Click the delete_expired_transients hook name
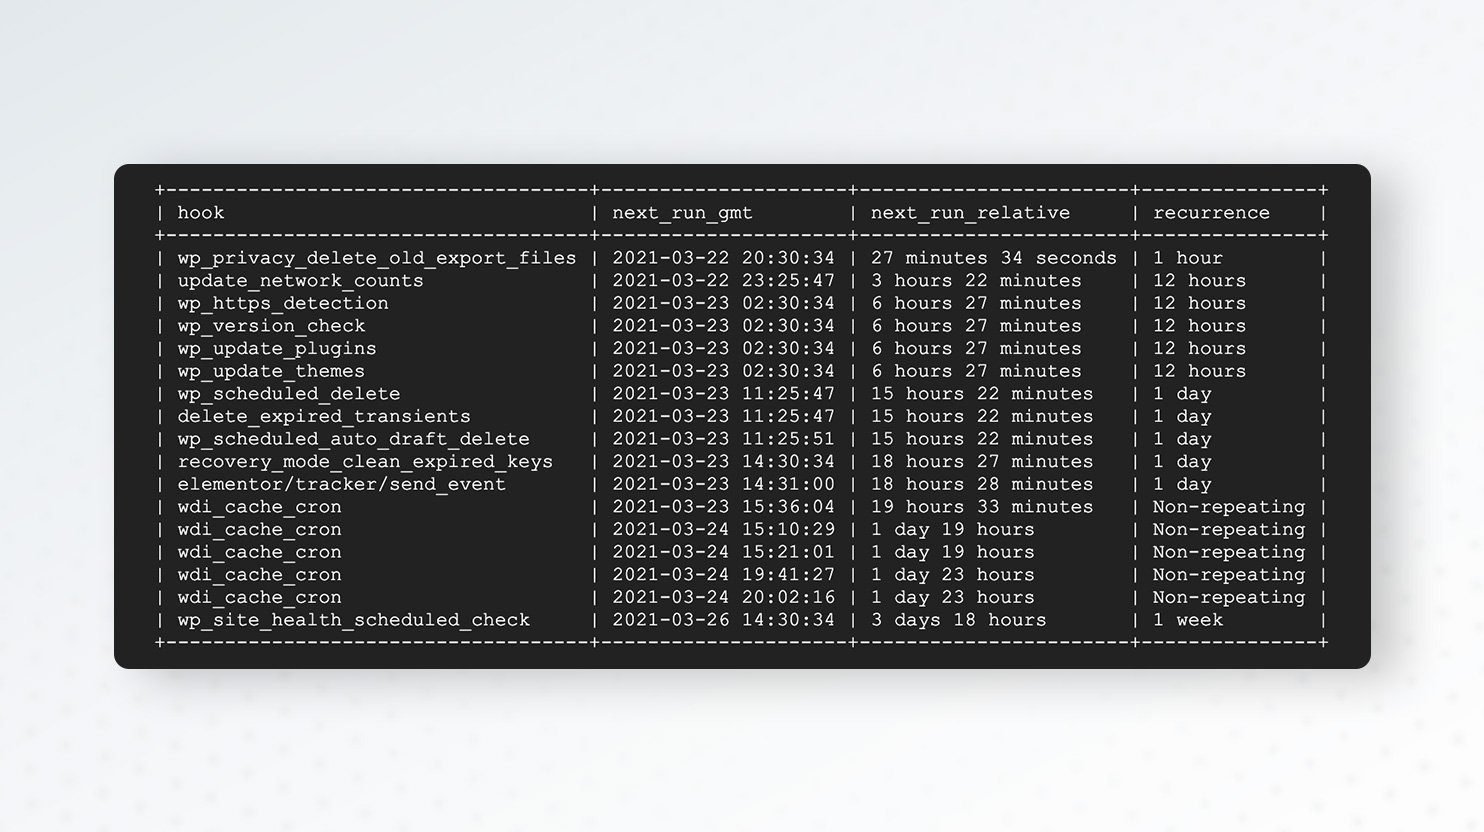 click(324, 417)
